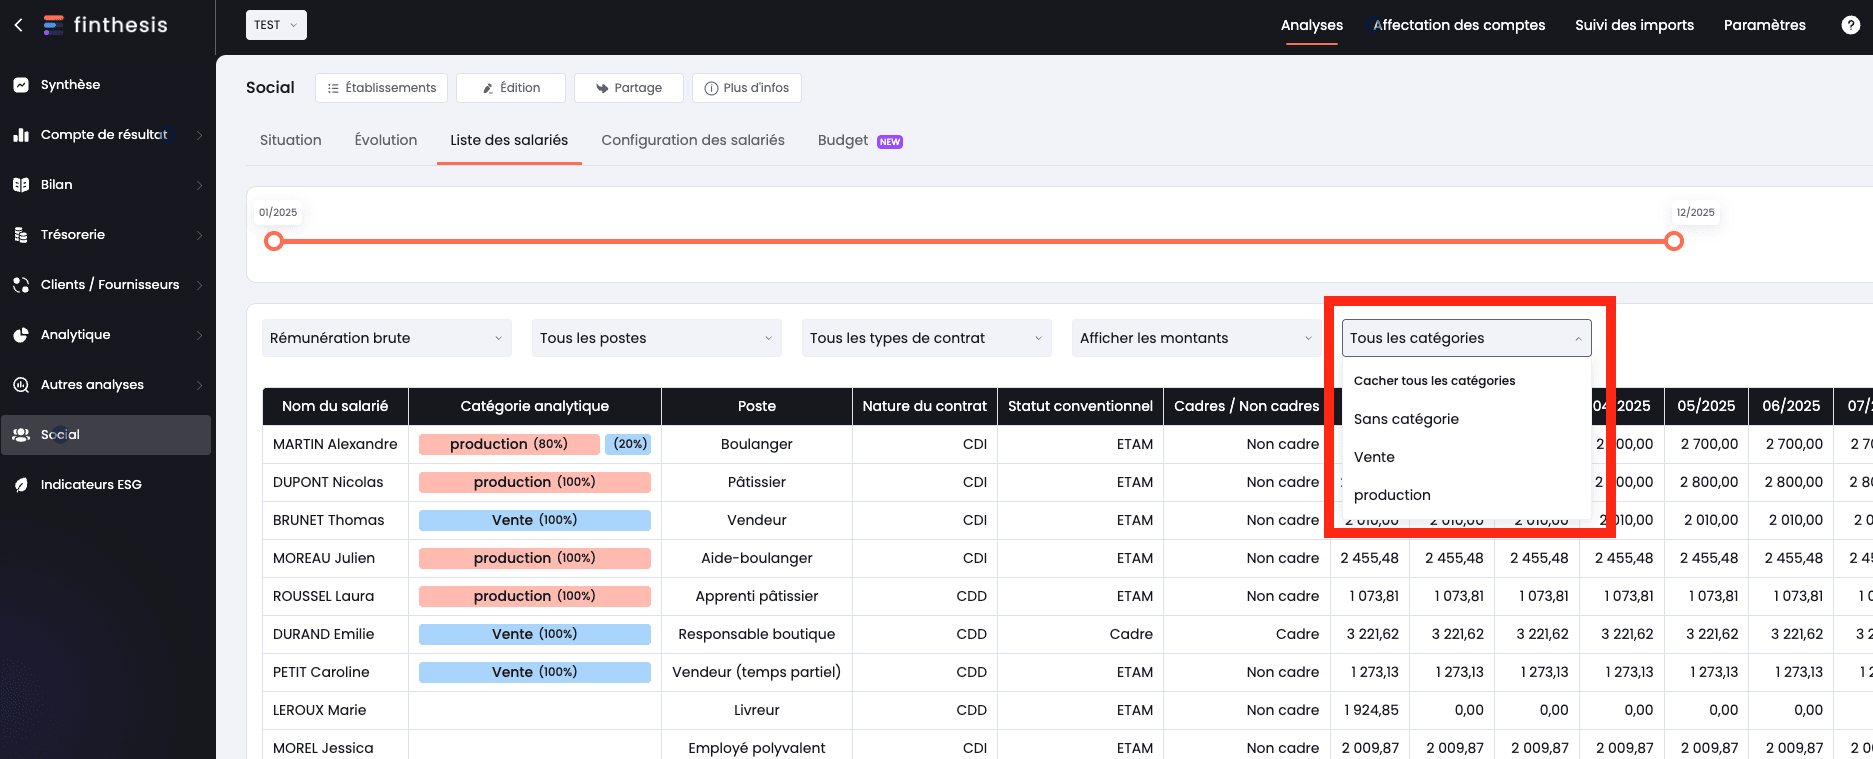Click BRUNET Thomas's Vente (100%) tag
The width and height of the screenshot is (1873, 759).
point(535,520)
